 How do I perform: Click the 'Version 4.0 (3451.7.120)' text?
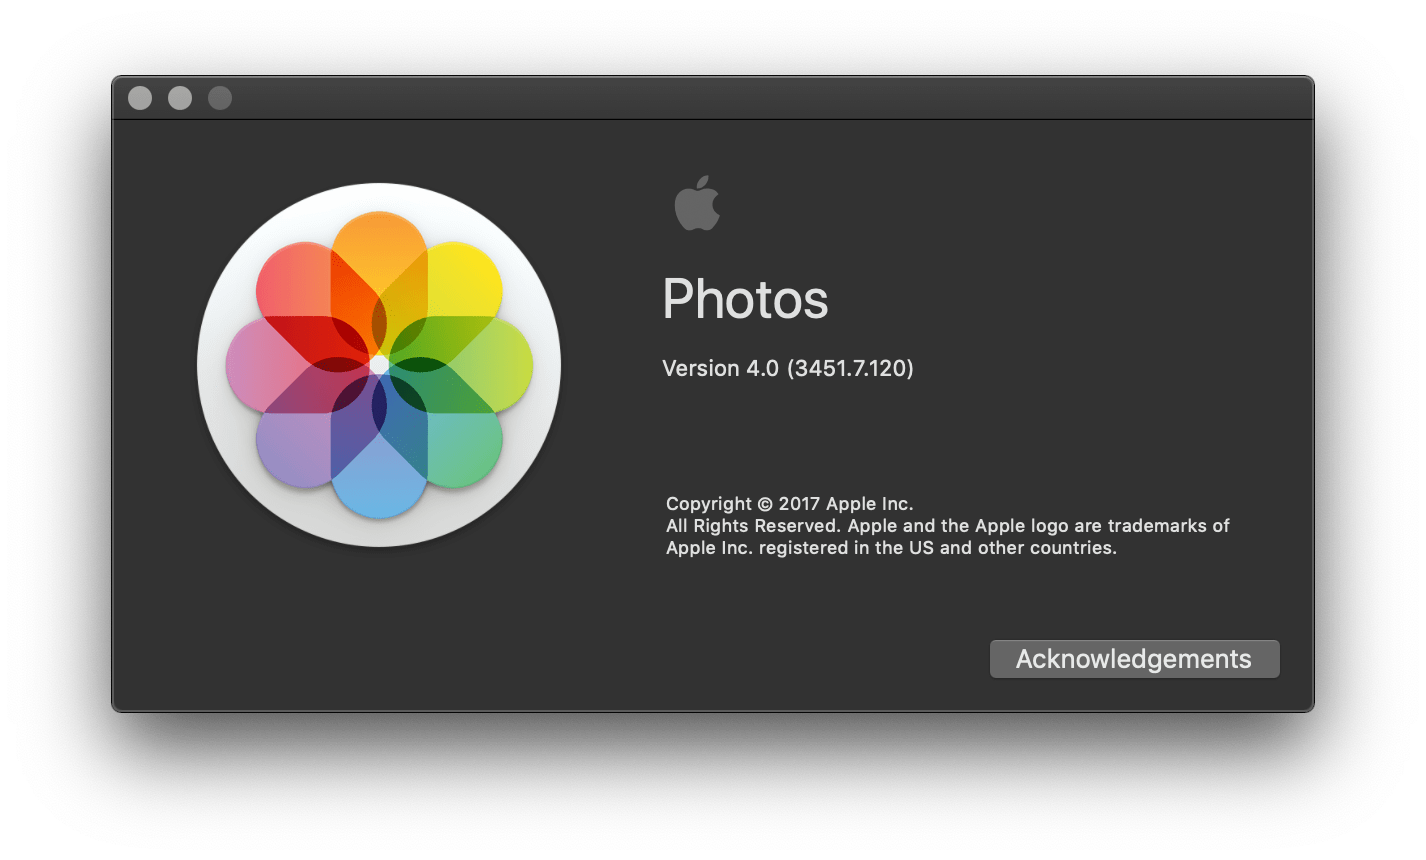788,368
